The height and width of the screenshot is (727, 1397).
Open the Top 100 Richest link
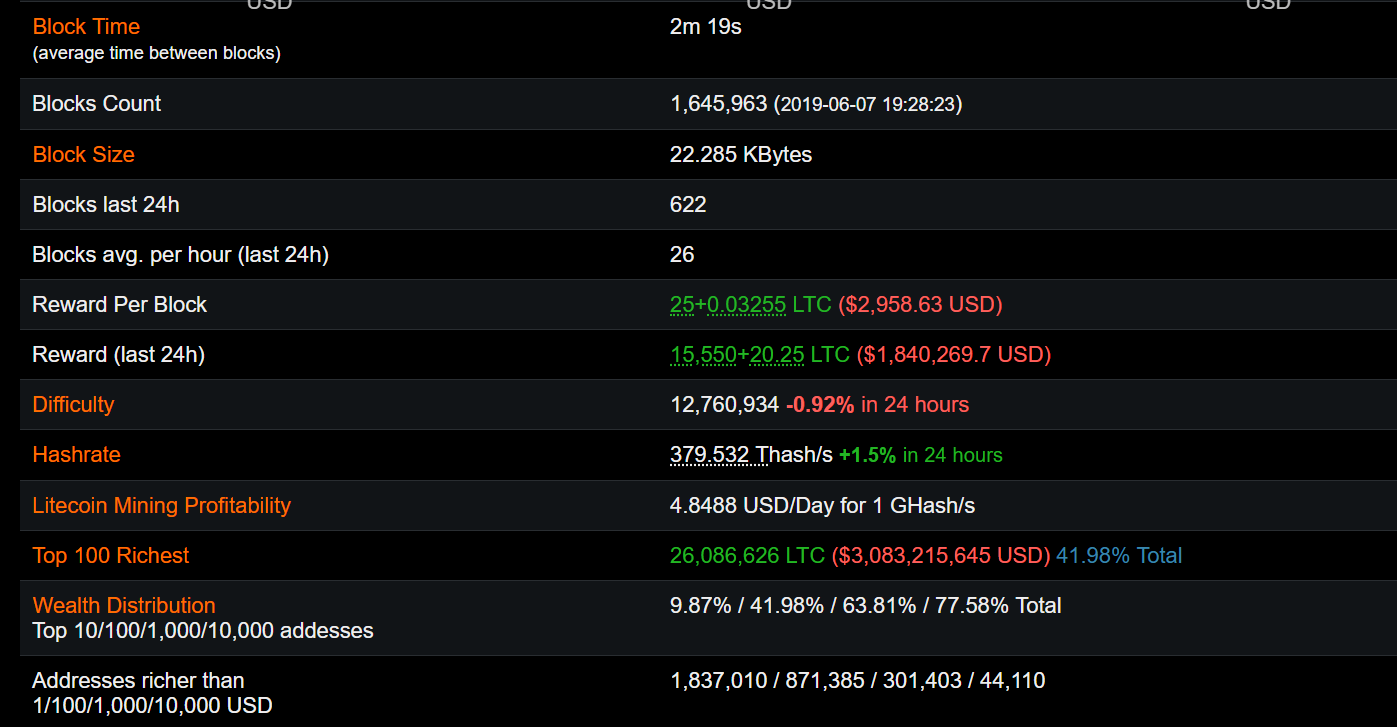[x=110, y=555]
